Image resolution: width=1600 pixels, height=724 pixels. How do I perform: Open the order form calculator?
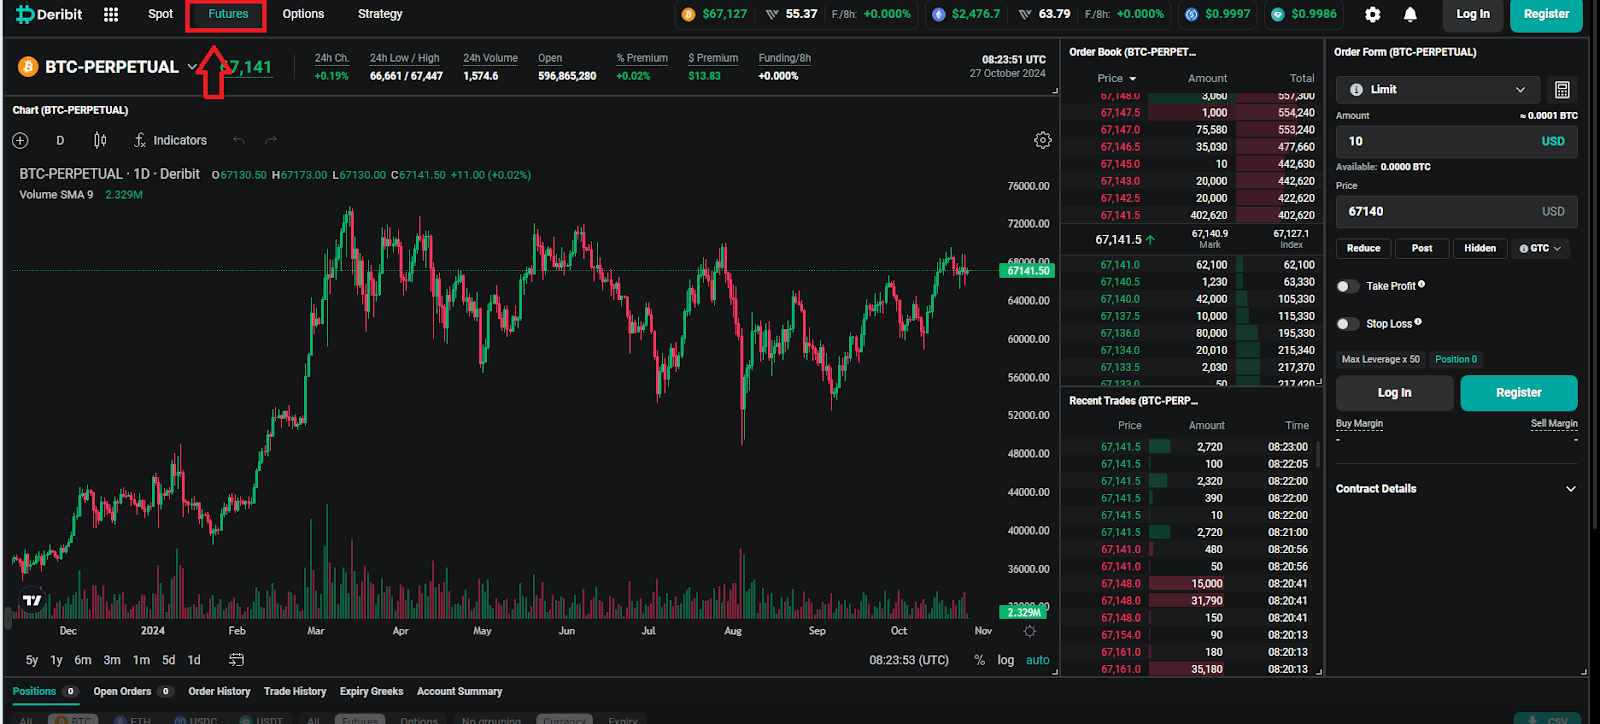point(1562,90)
